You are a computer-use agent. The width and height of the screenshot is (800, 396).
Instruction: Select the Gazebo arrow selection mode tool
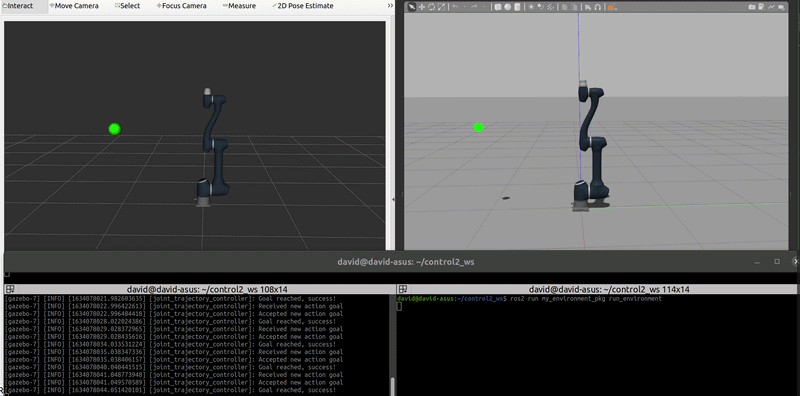412,7
